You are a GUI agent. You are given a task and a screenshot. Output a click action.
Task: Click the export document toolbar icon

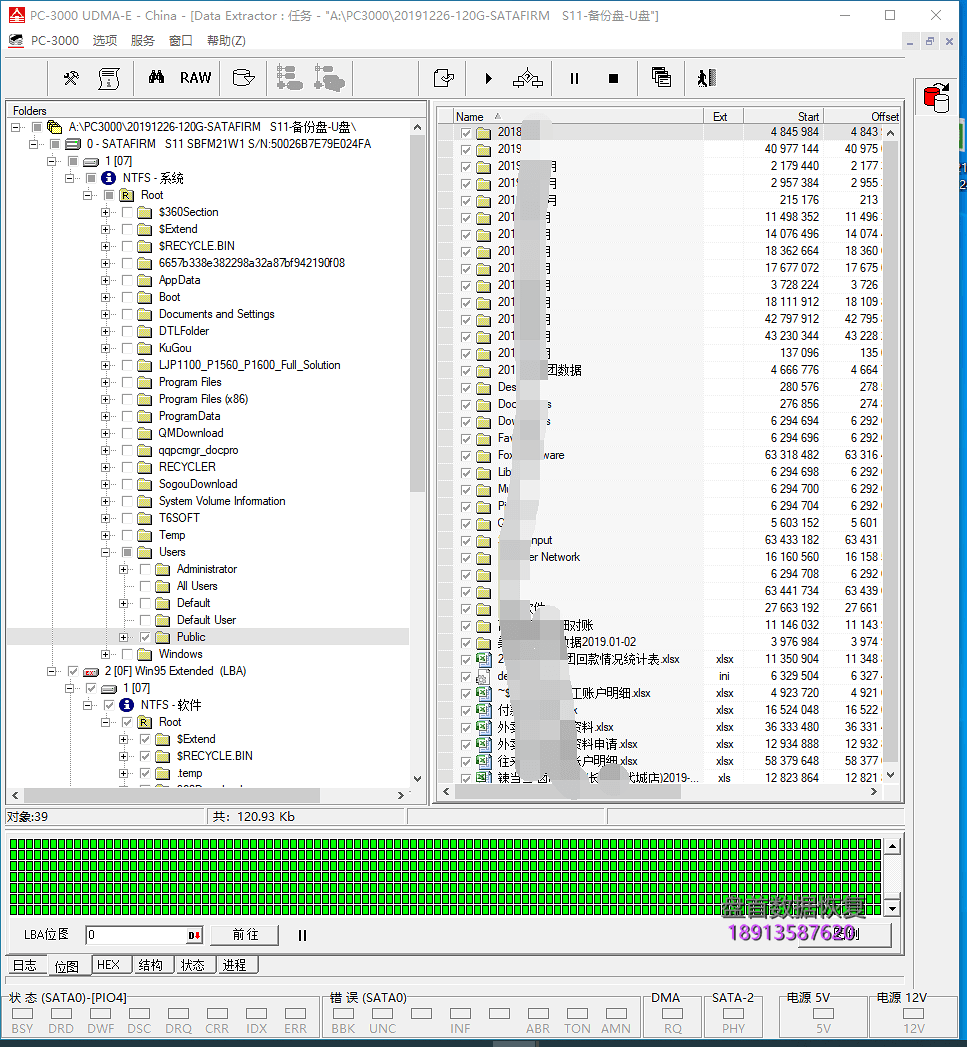443,78
